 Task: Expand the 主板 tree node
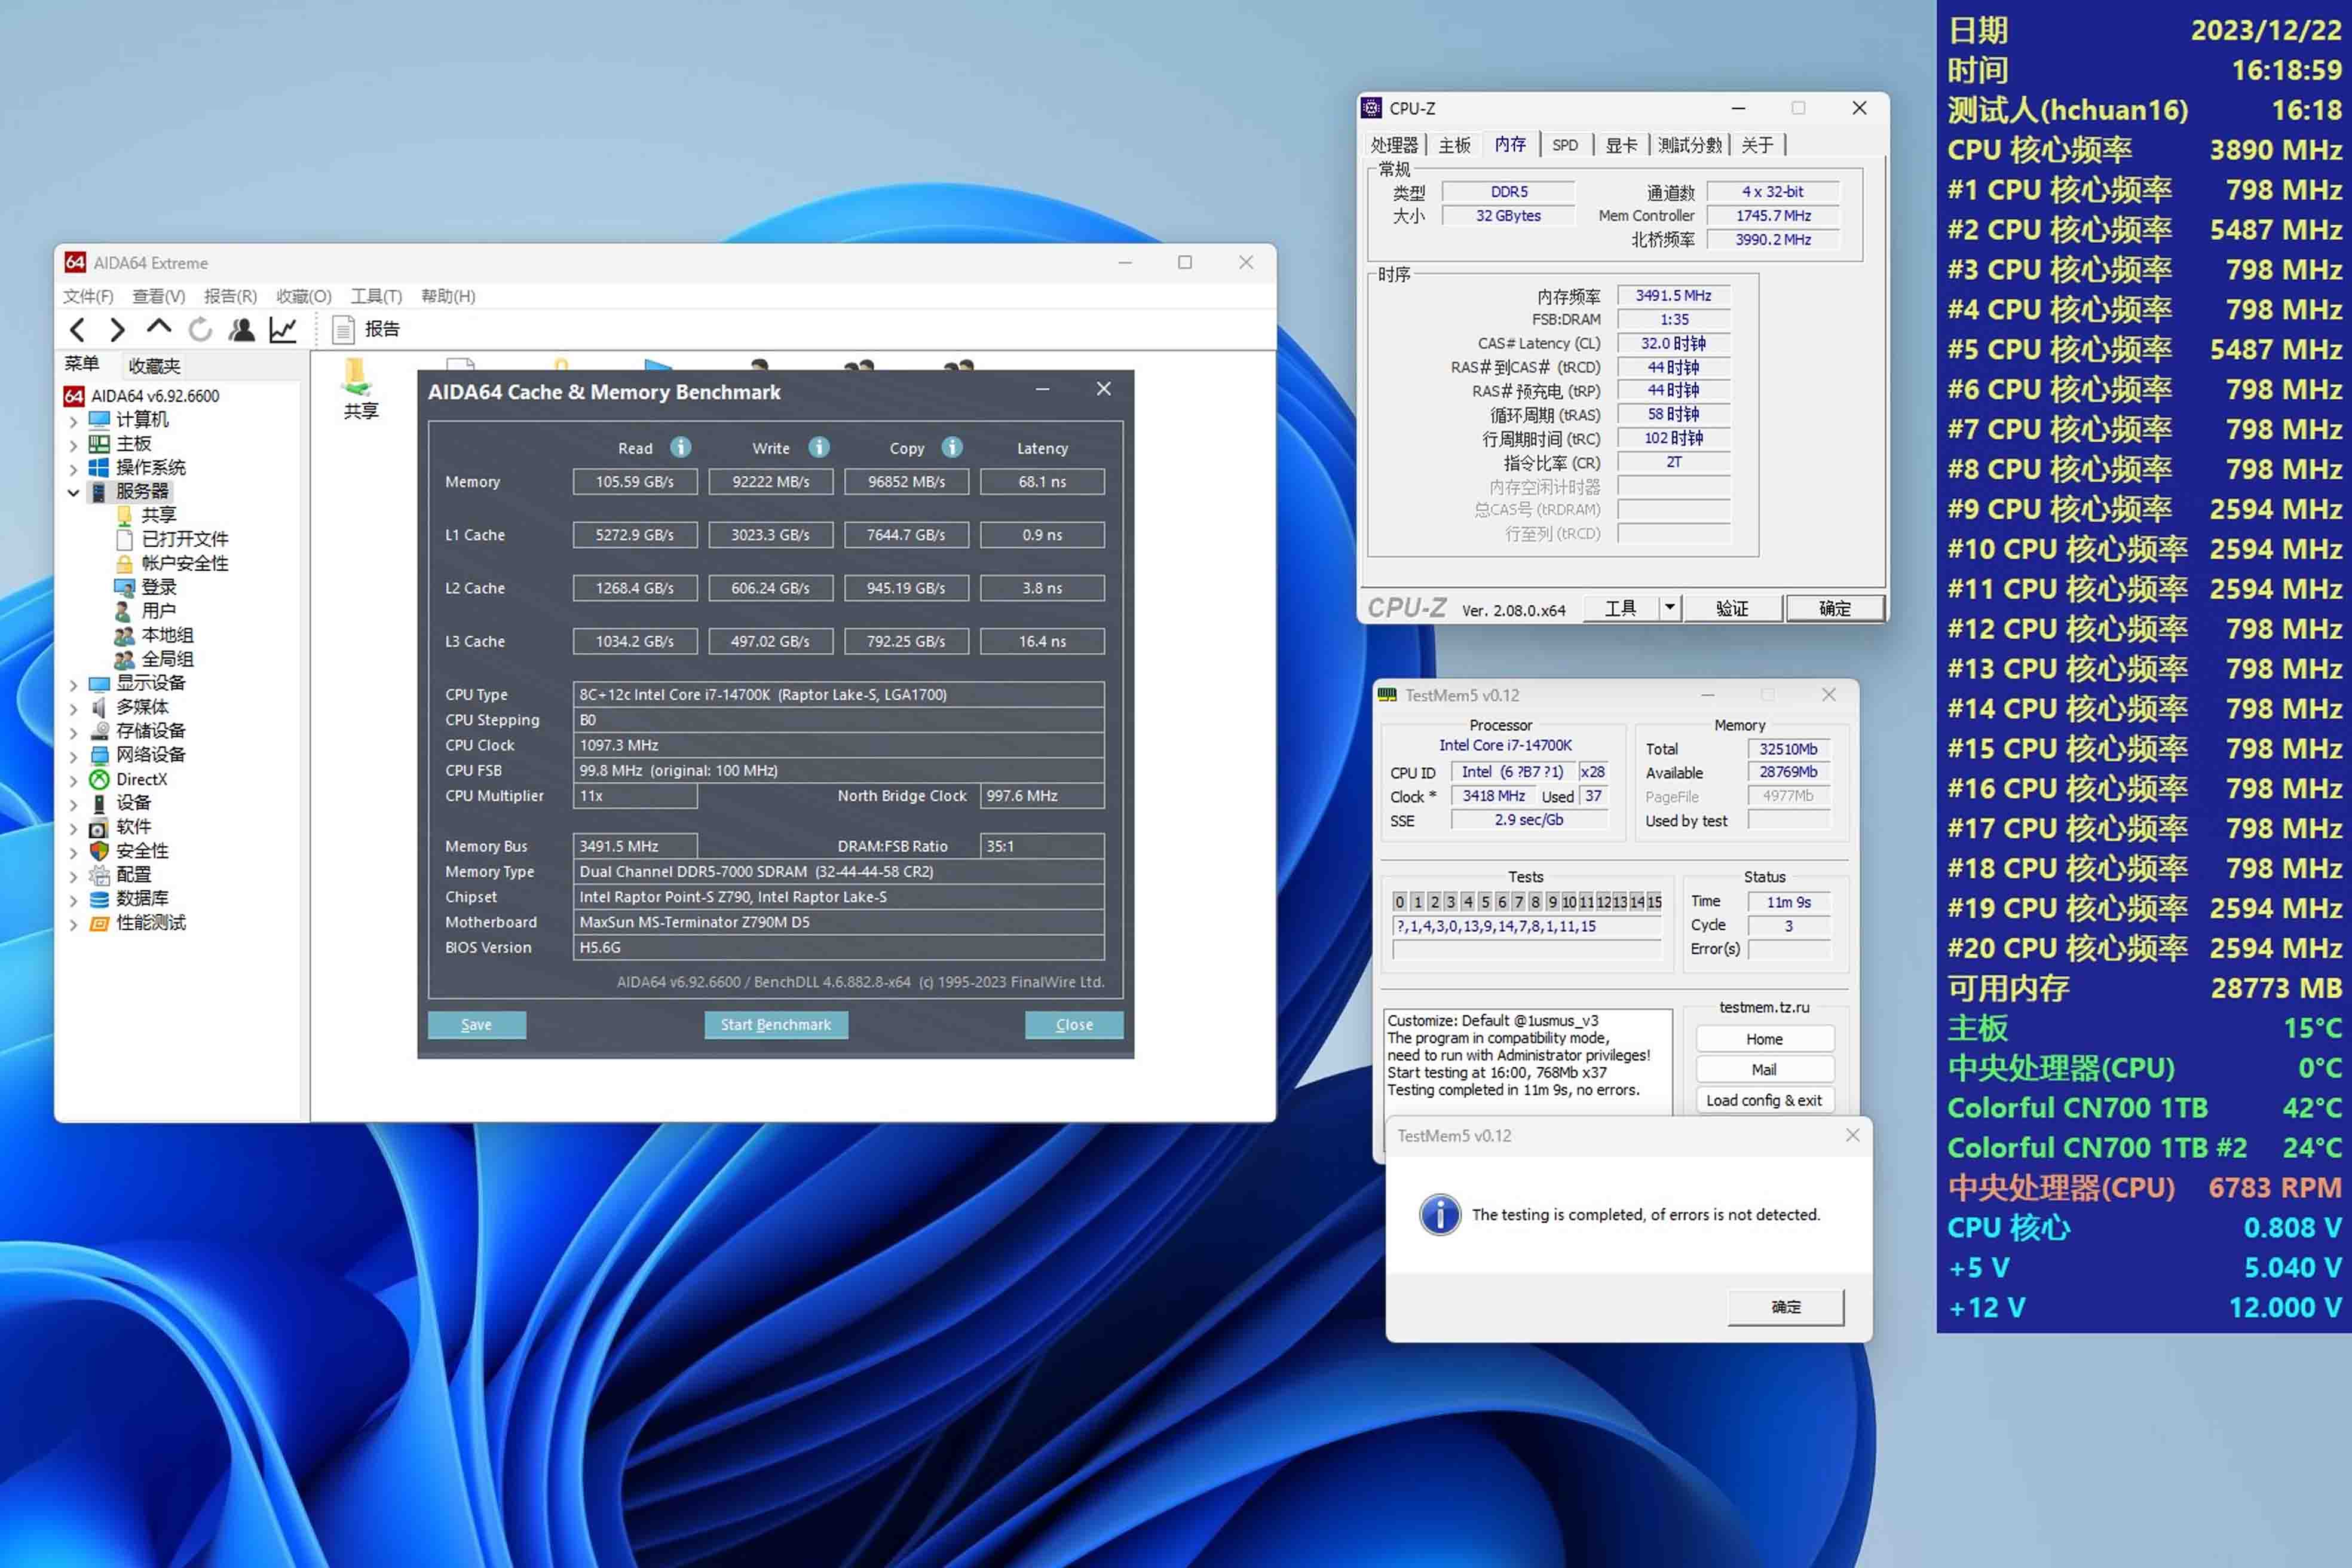coord(73,445)
